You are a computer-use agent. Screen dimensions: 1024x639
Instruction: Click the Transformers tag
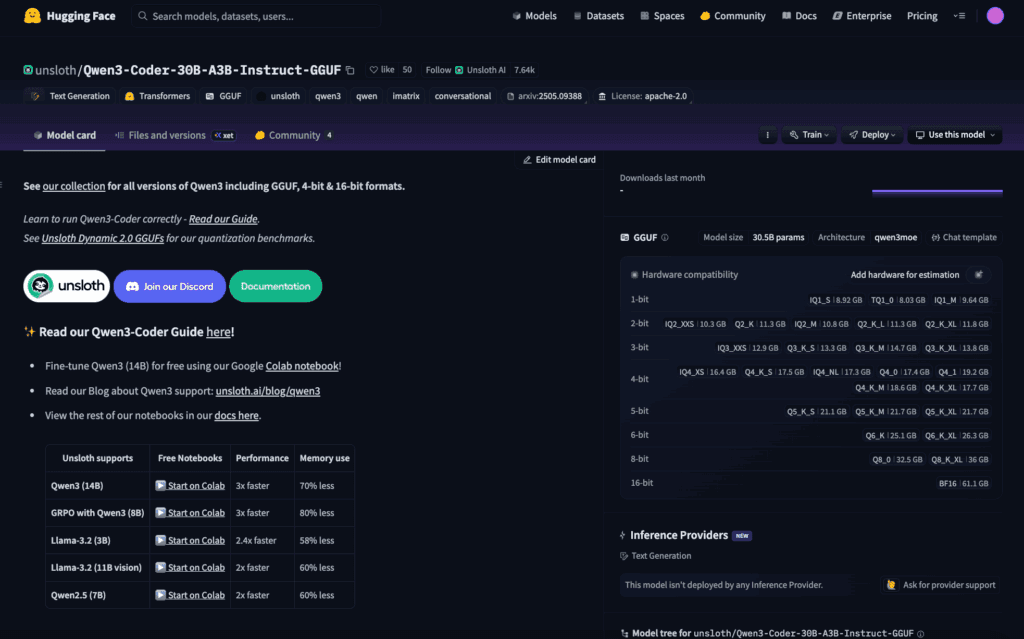click(x=157, y=96)
